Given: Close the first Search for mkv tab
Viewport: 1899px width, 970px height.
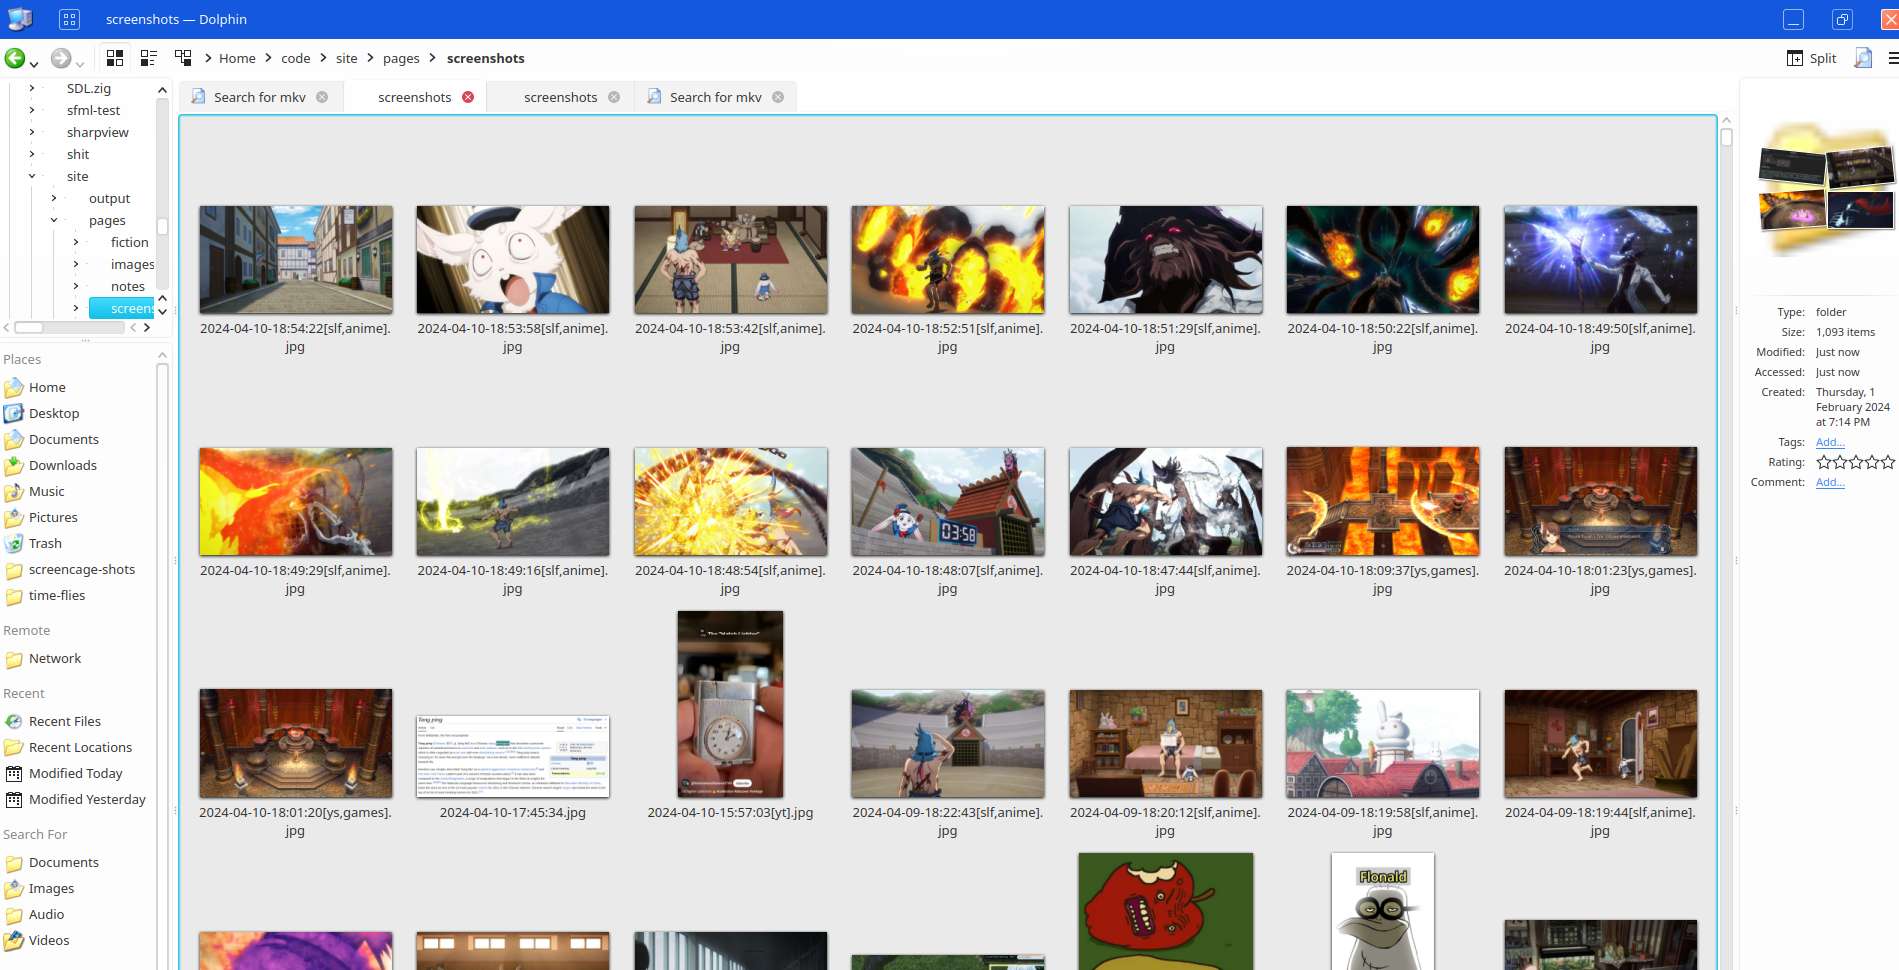Looking at the screenshot, I should pyautogui.click(x=322, y=97).
